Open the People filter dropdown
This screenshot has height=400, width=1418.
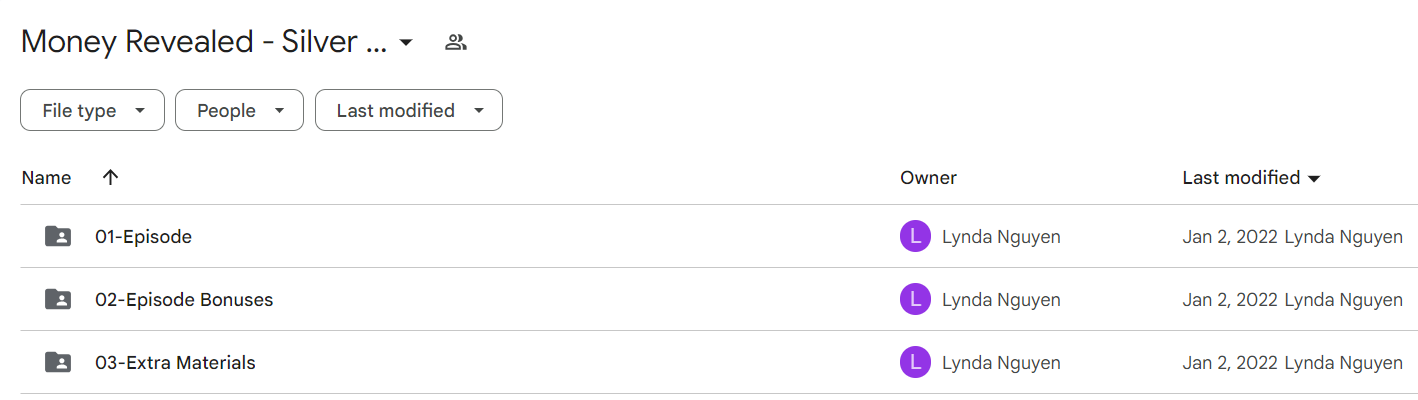(239, 110)
